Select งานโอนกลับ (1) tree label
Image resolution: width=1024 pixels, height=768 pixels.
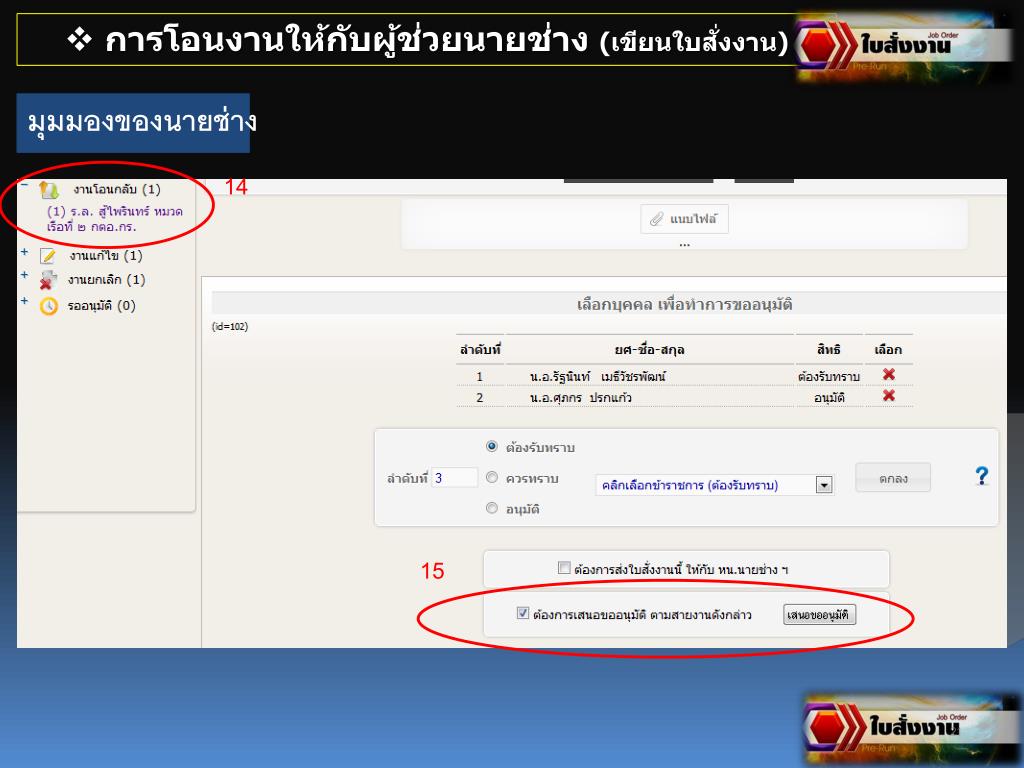[117, 189]
